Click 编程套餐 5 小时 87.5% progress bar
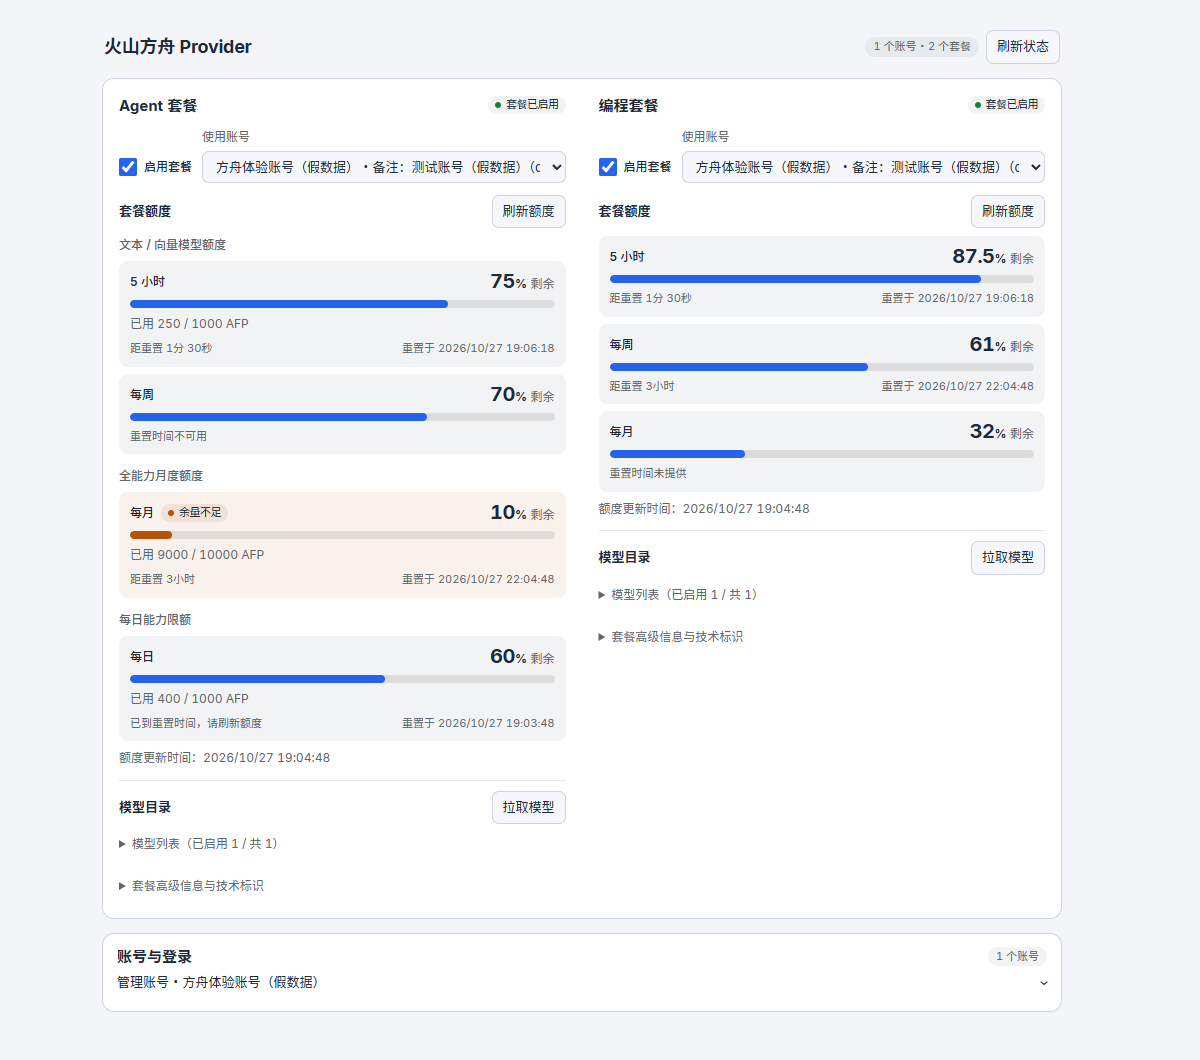 (x=822, y=279)
